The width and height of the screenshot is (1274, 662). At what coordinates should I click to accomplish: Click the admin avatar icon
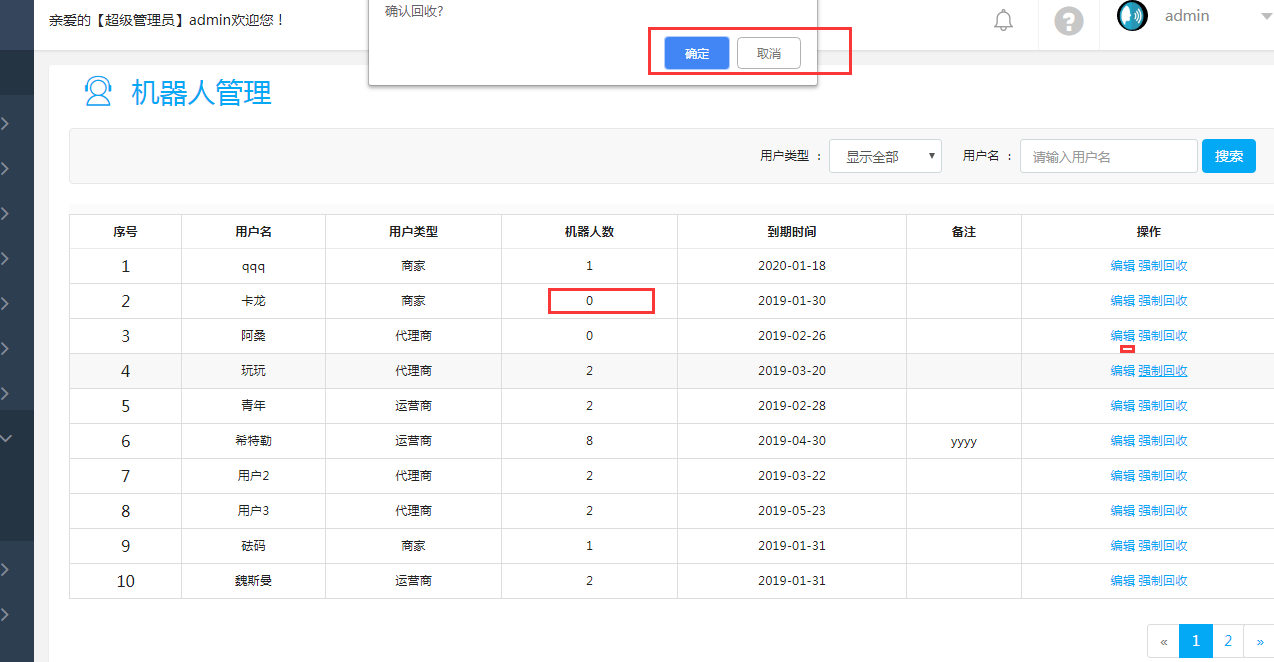[1132, 16]
